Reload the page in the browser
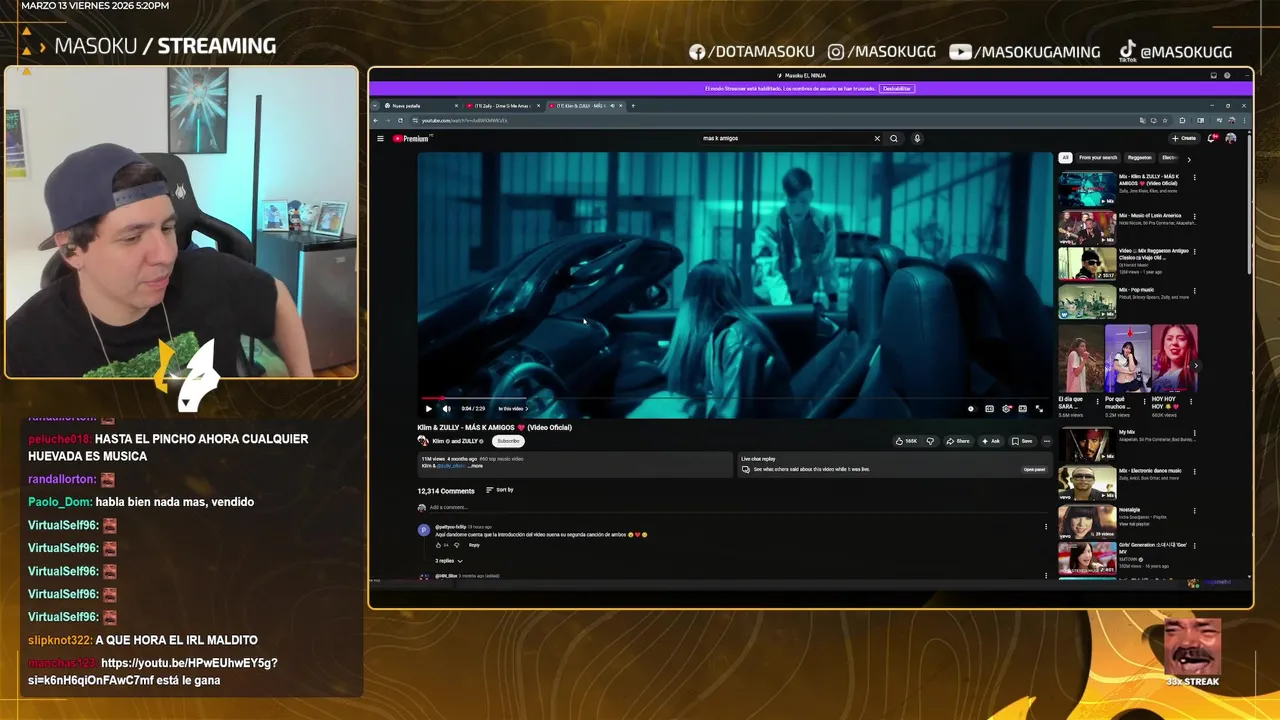This screenshot has height=720, width=1280. (x=401, y=120)
